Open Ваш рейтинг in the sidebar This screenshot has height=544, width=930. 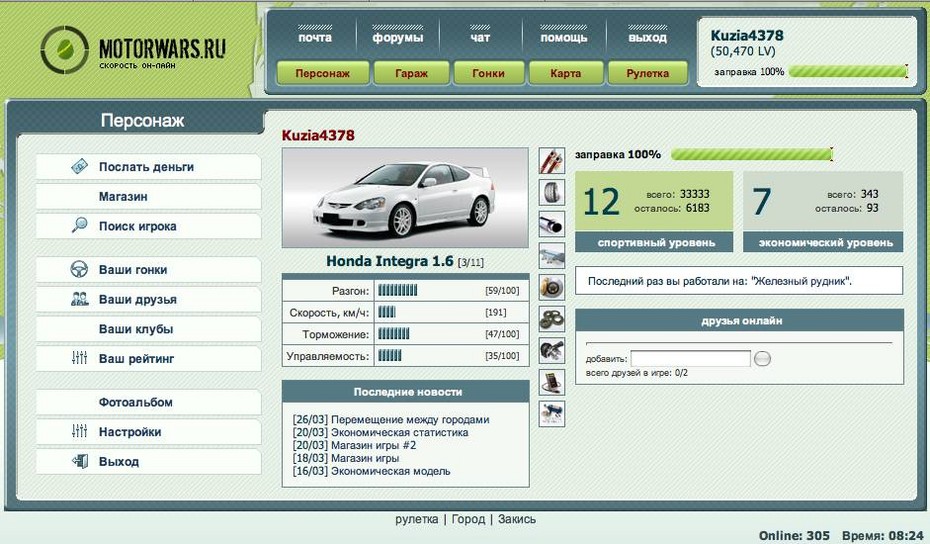(x=148, y=358)
